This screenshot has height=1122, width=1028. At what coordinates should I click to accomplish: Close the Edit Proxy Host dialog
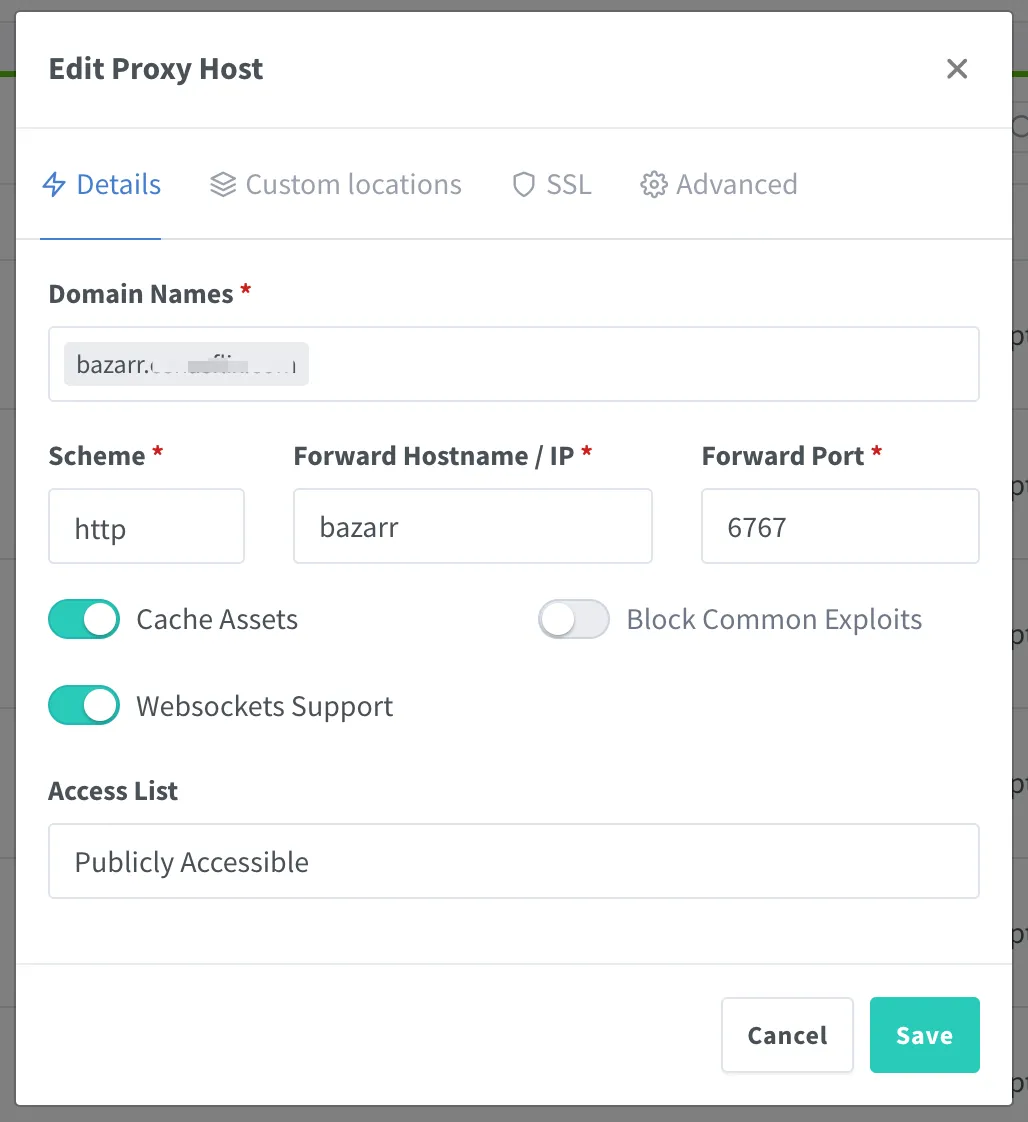tap(957, 68)
